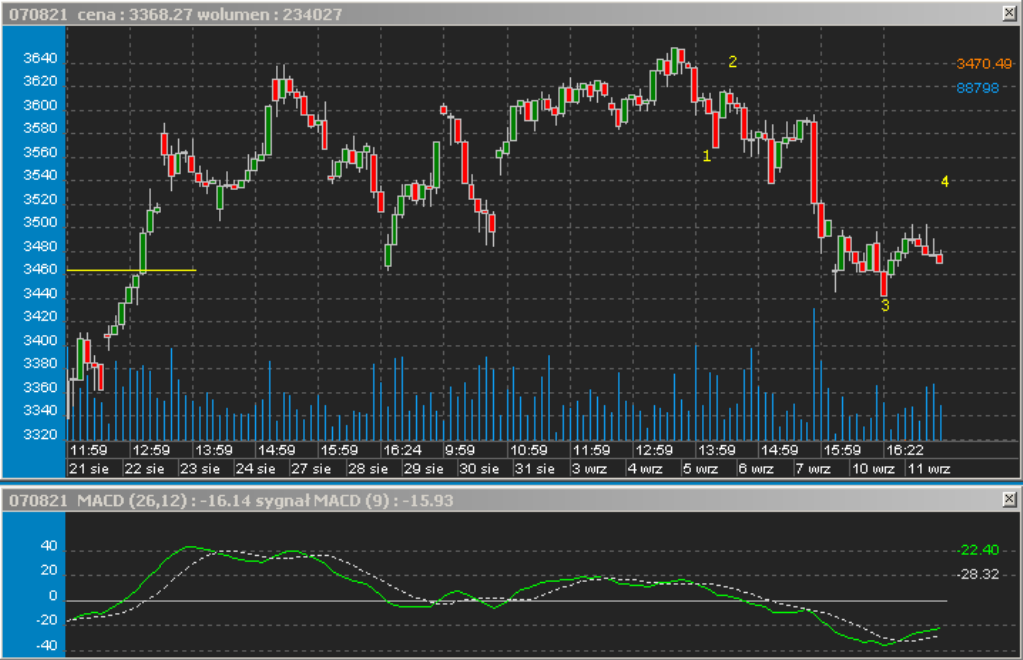Select the 11 wrz date label
The width and height of the screenshot is (1023, 660).
click(x=928, y=468)
